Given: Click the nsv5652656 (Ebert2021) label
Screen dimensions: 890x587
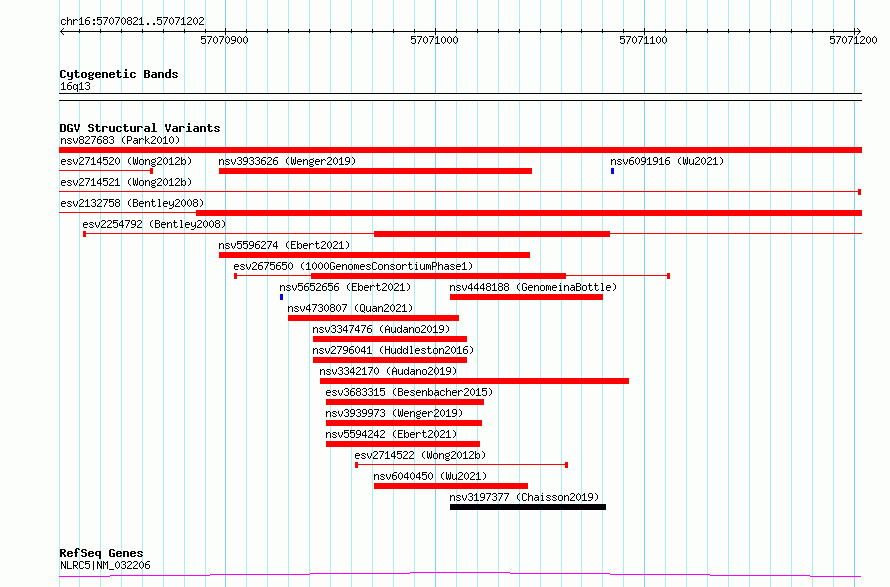Looking at the screenshot, I should [345, 287].
